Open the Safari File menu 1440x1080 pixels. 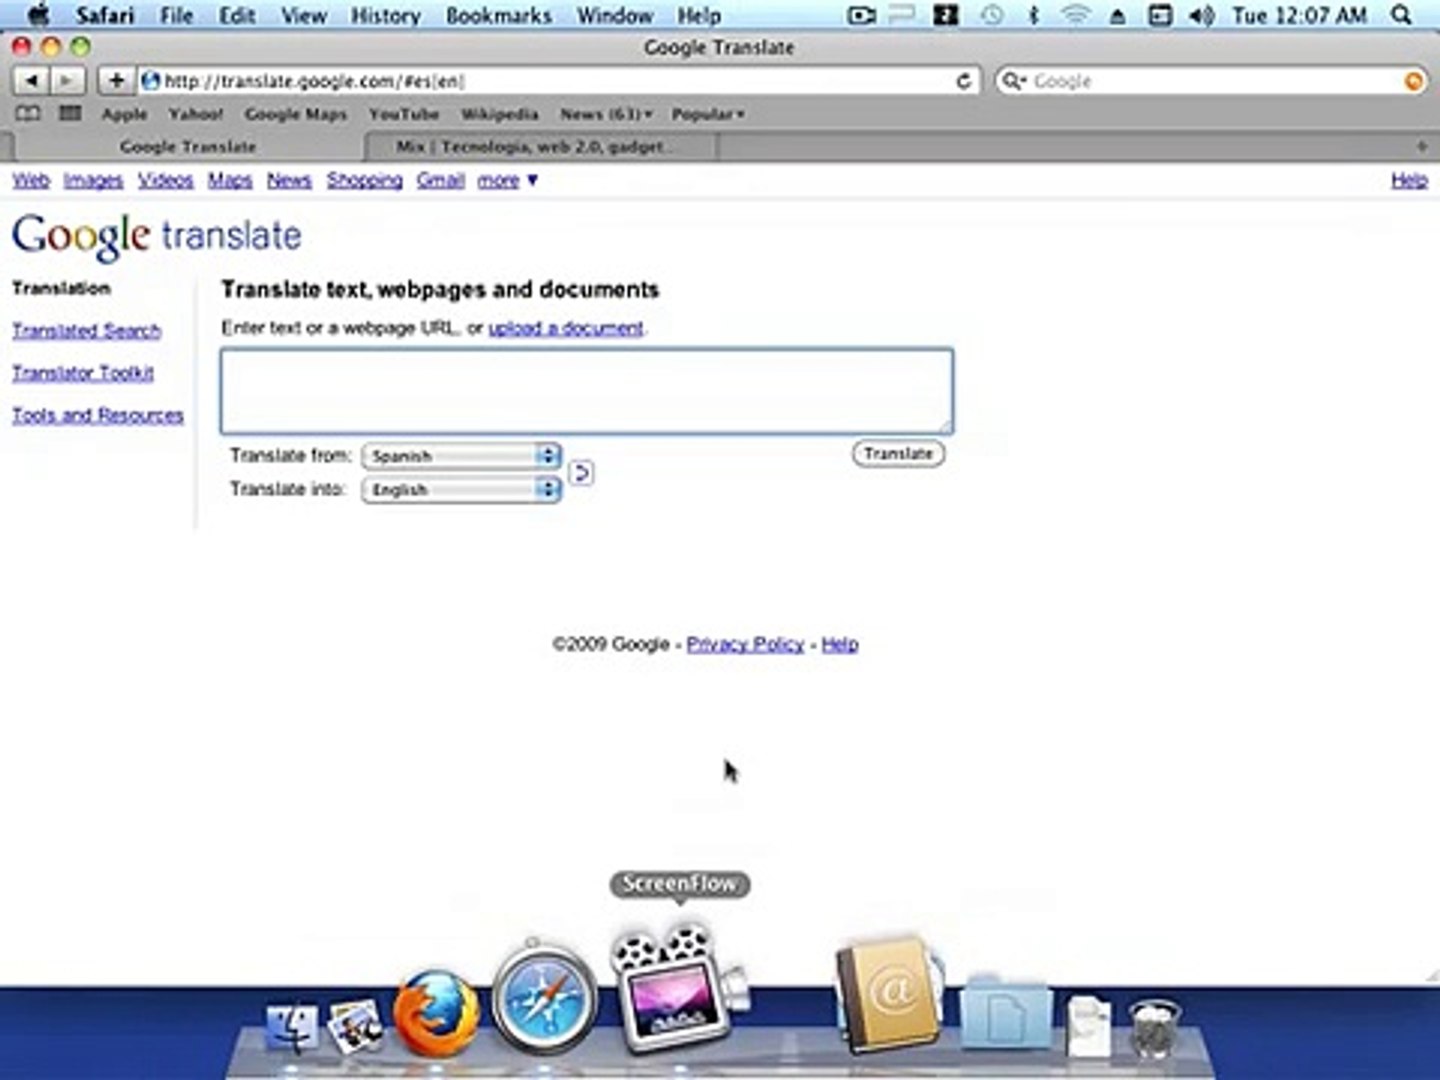coord(177,15)
